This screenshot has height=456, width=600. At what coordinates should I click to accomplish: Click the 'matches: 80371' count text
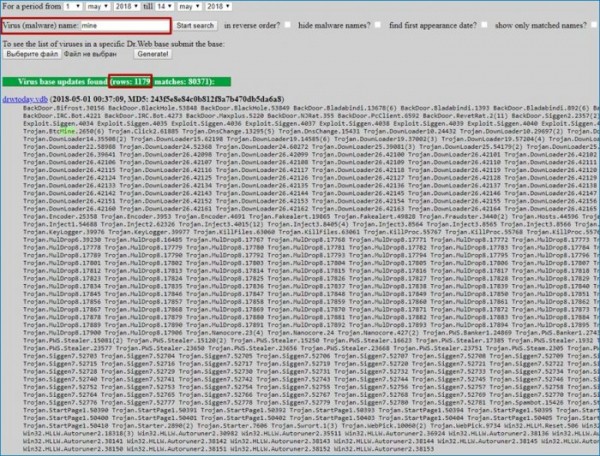click(184, 81)
